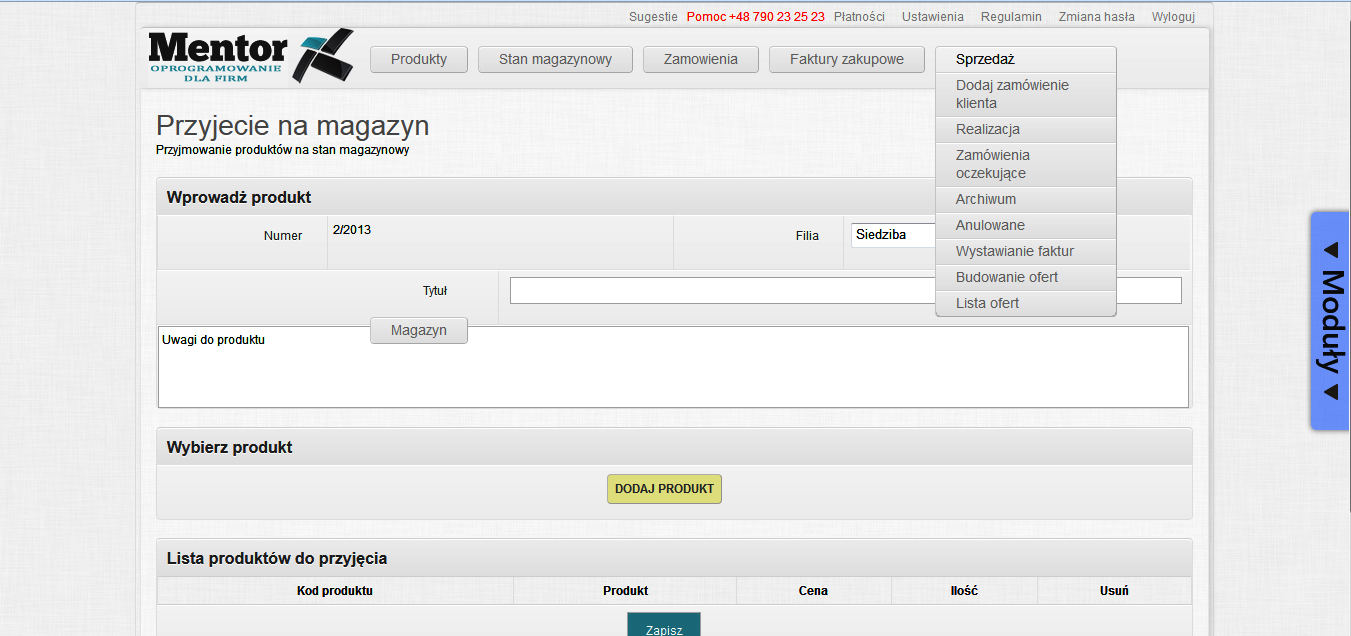Expand the Moduły side panel

(x=1330, y=320)
